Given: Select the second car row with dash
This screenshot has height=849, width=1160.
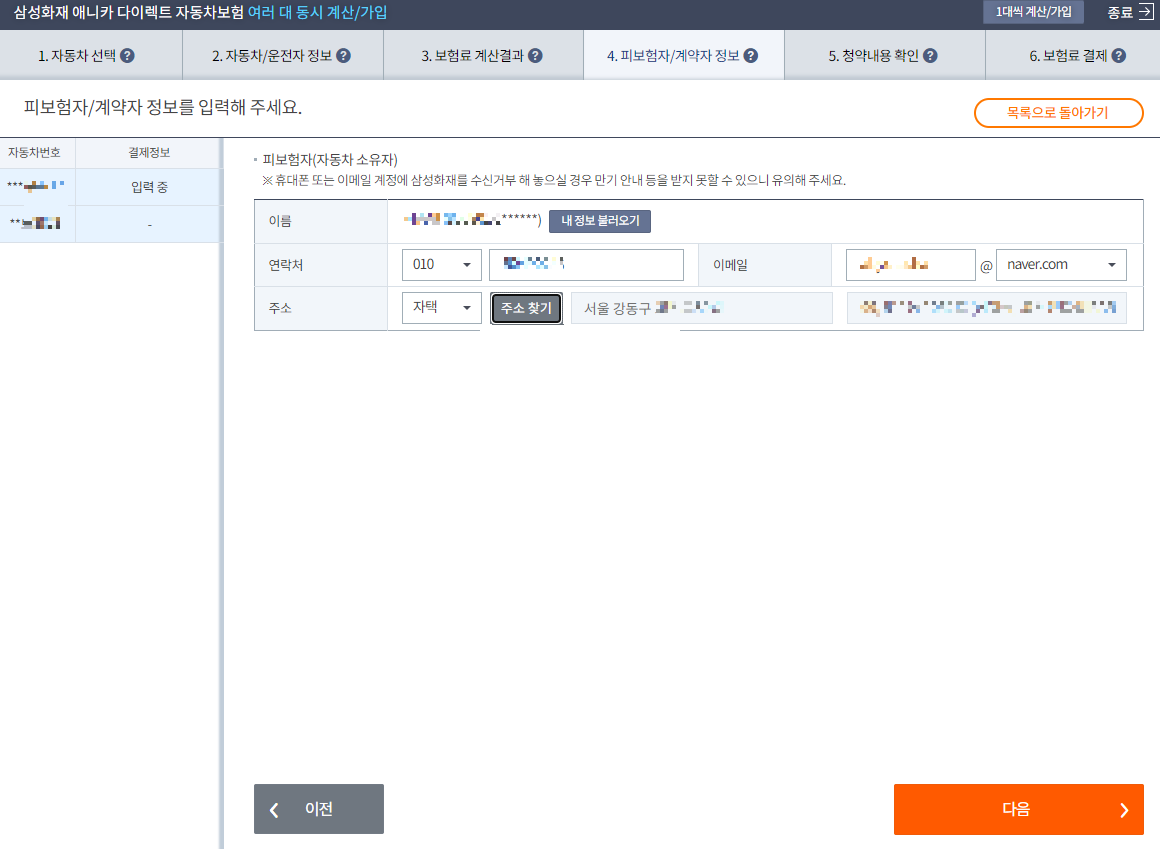Looking at the screenshot, I should (x=110, y=224).
